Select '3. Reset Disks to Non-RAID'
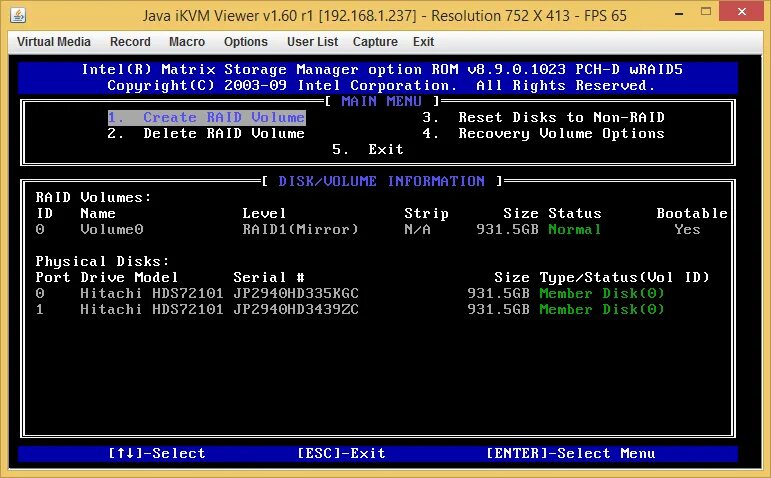The image size is (771, 478). [543, 118]
